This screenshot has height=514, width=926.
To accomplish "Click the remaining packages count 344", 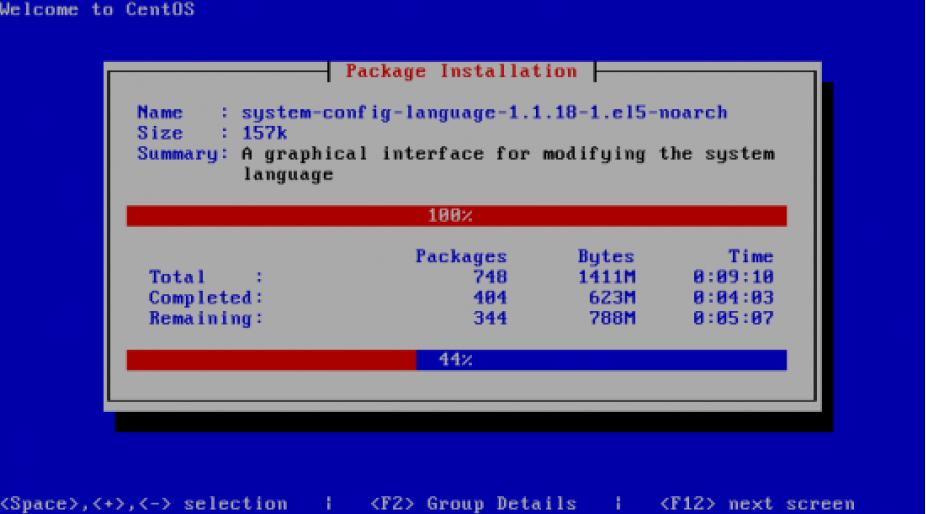I will [490, 318].
